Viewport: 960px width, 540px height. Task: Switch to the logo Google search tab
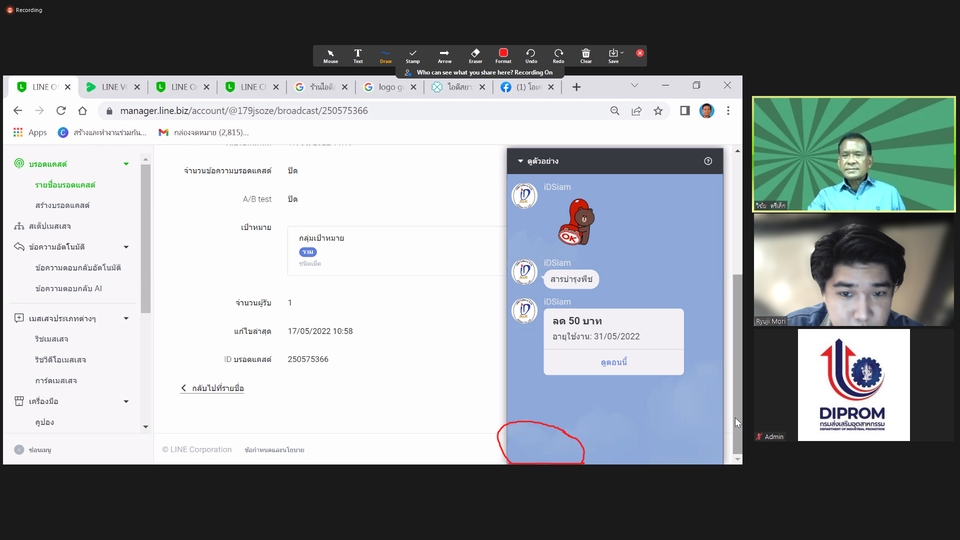click(389, 87)
